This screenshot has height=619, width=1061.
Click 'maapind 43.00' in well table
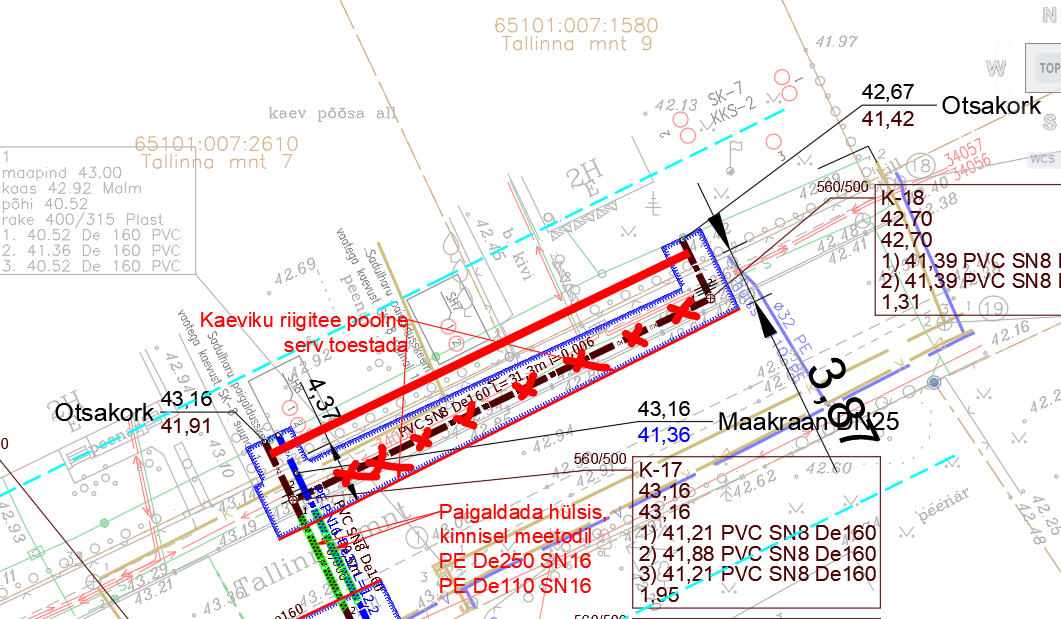[x=62, y=173]
